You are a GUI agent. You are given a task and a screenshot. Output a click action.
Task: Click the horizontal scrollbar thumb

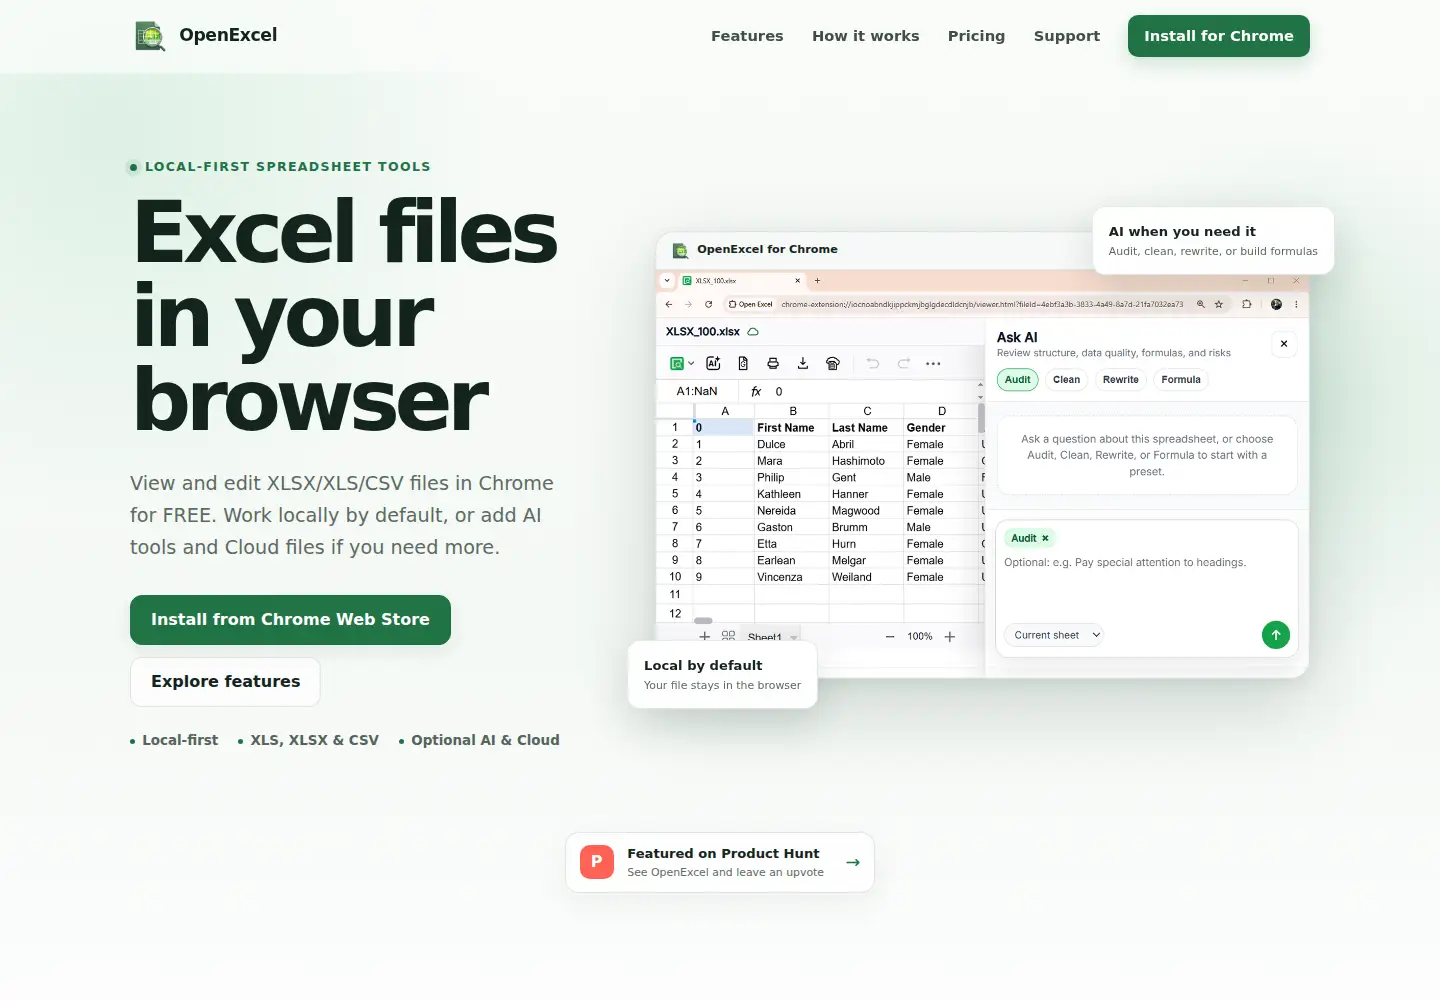tap(703, 620)
